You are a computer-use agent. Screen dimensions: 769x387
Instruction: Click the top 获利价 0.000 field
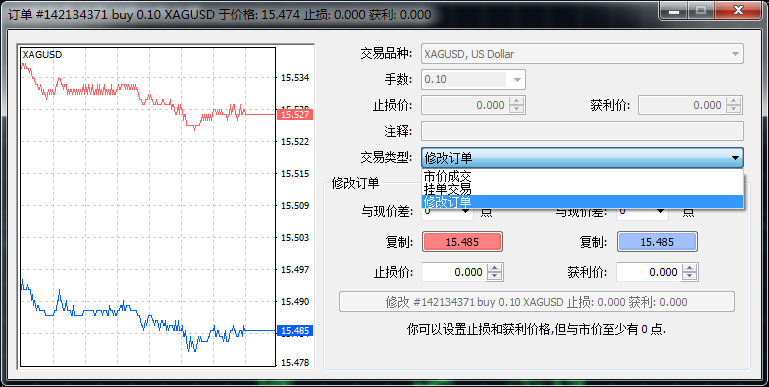coord(682,105)
